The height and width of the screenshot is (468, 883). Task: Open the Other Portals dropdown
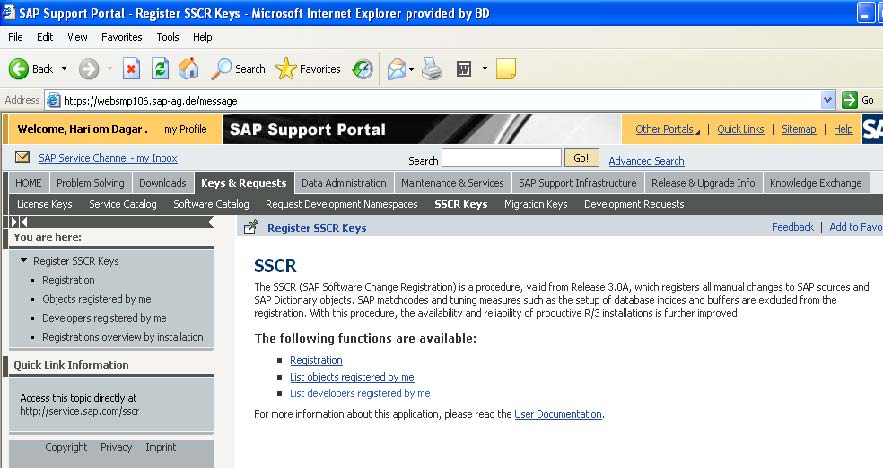[x=667, y=129]
